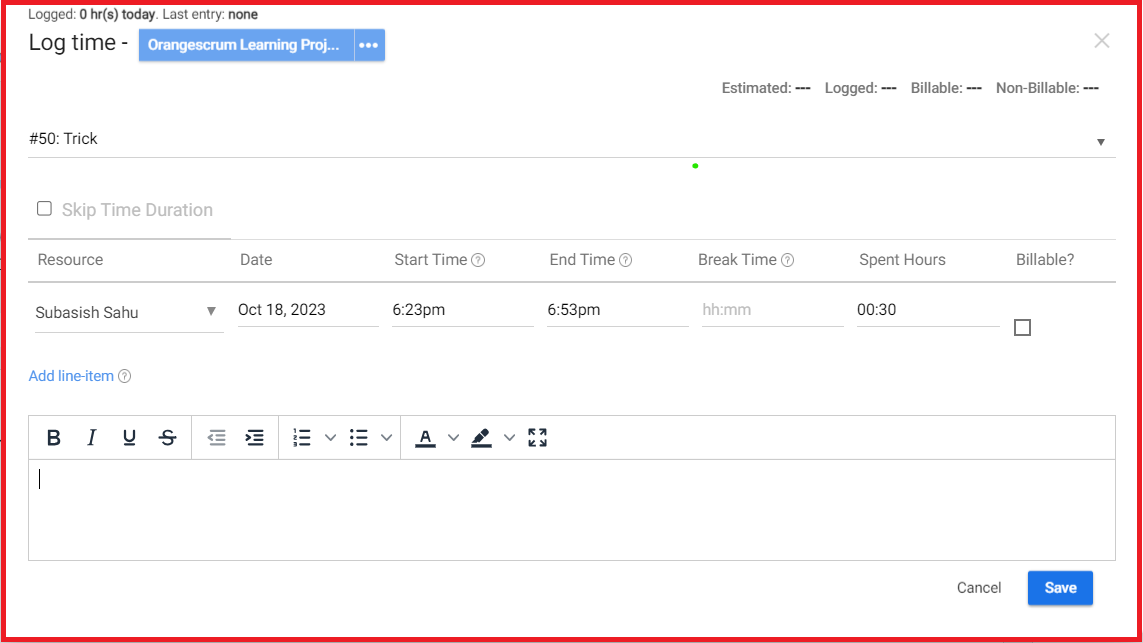Image resolution: width=1143 pixels, height=643 pixels.
Task: Click the Break Time help icon
Action: [x=787, y=260]
